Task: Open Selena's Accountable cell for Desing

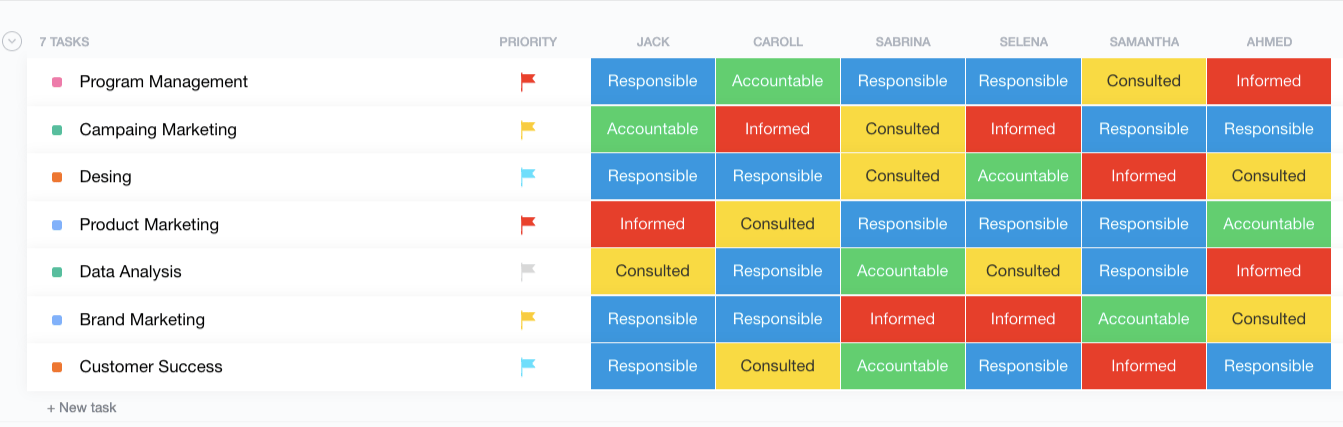Action: 1023,176
